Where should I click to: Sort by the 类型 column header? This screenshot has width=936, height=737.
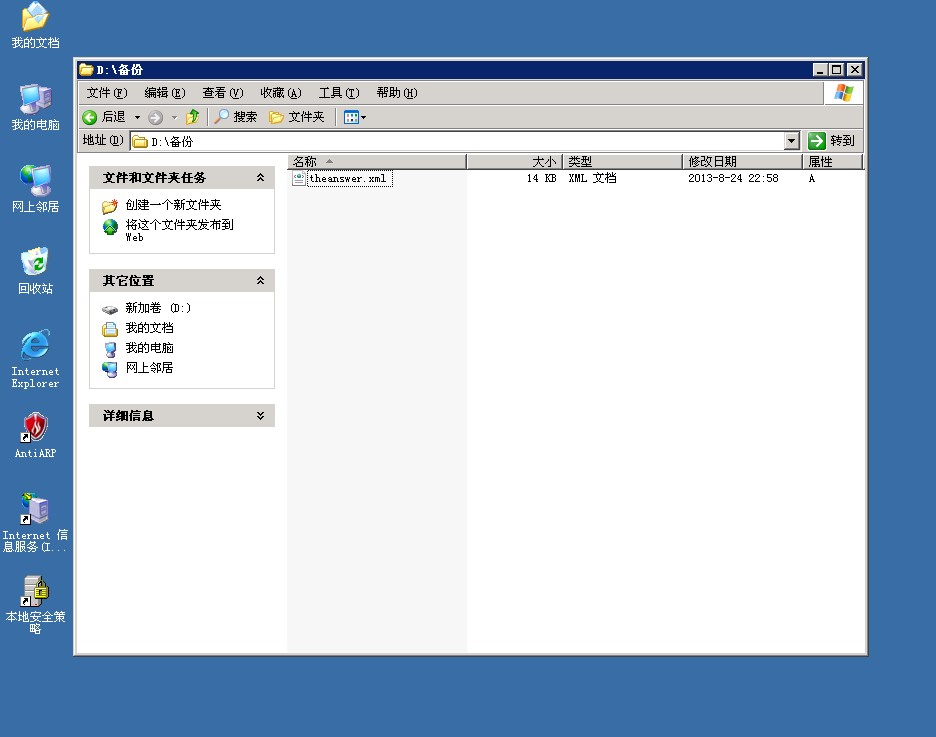623,161
